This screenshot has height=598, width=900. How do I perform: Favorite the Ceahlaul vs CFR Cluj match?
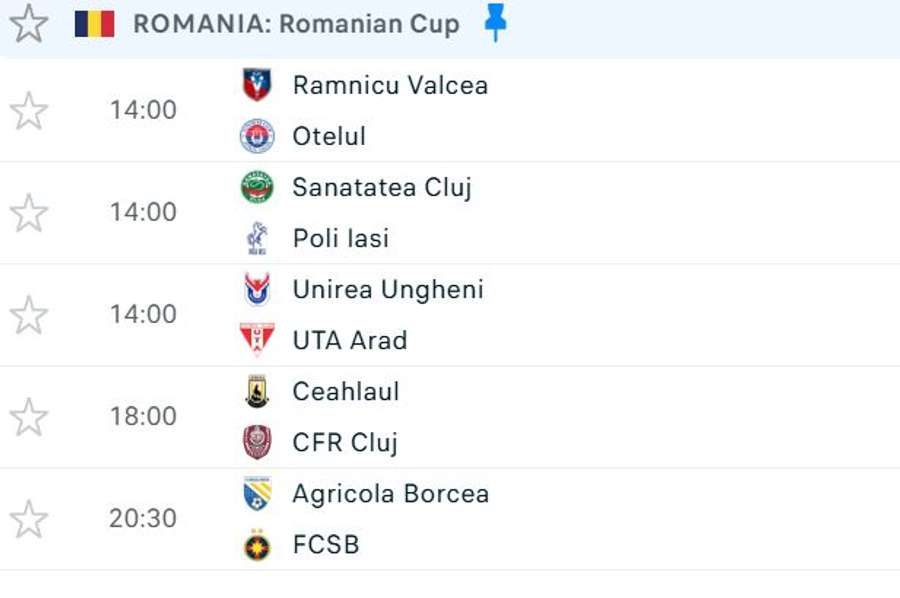coord(28,417)
